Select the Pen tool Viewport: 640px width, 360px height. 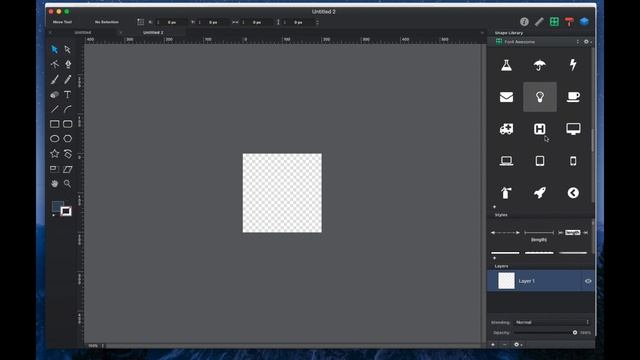(x=68, y=64)
